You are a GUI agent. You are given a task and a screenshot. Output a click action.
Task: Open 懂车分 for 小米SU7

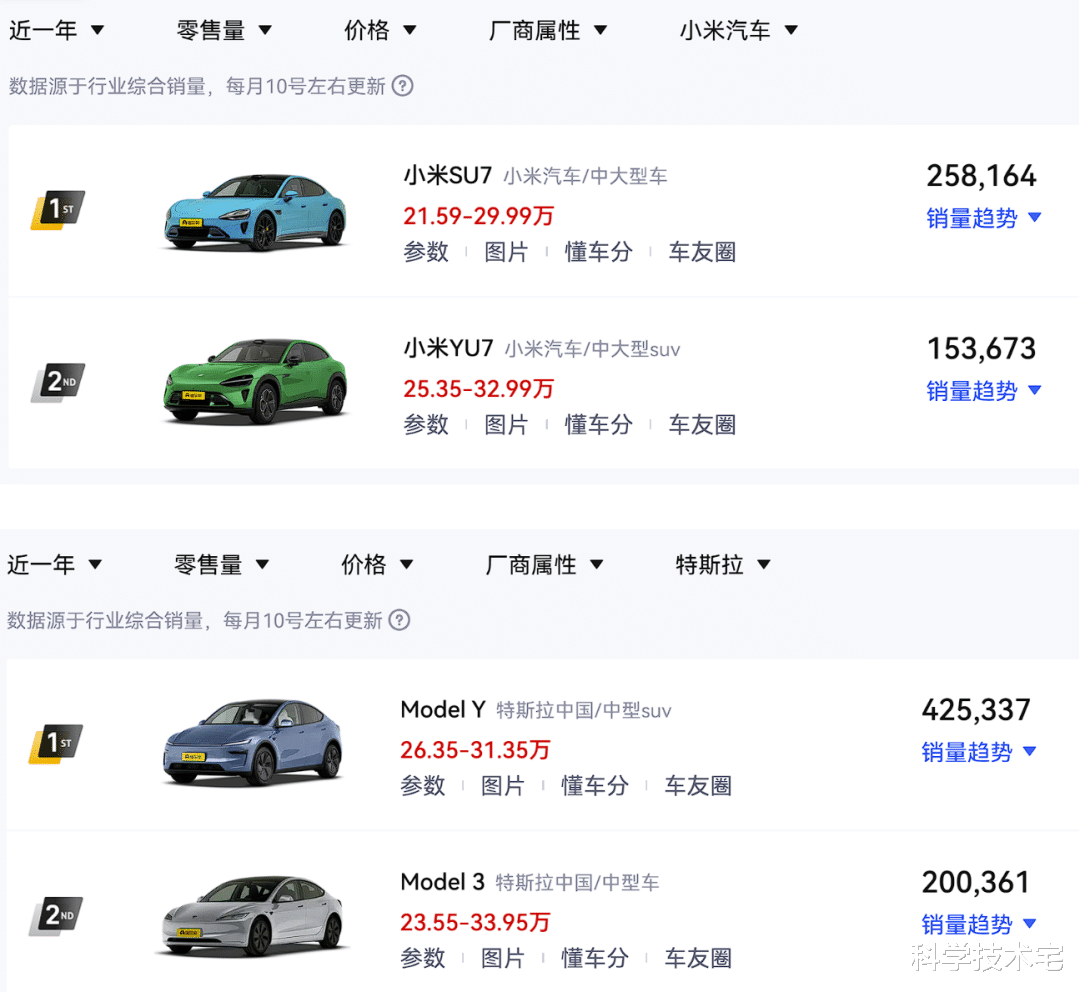tap(599, 252)
